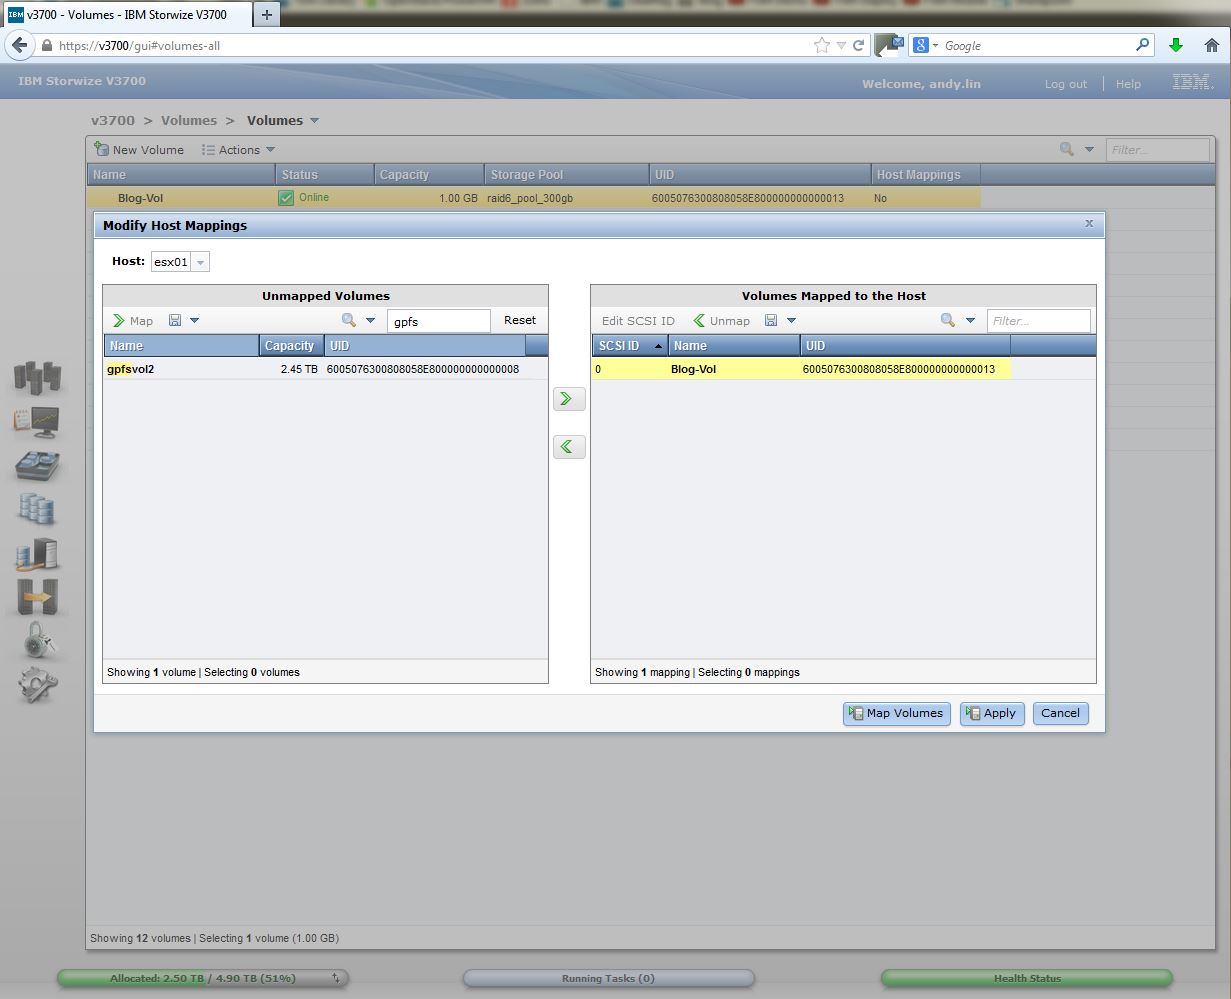Open the Pools sidebar icon

37,465
